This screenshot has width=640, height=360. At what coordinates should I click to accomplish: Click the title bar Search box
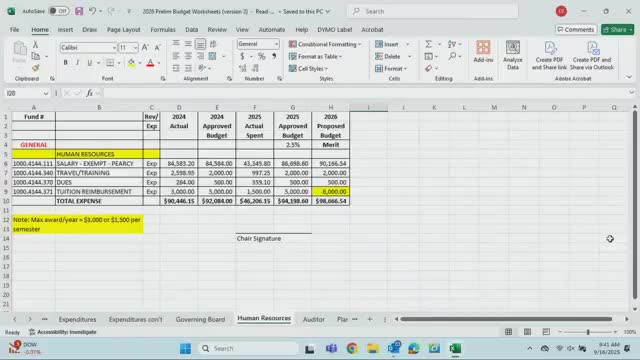click(x=433, y=11)
